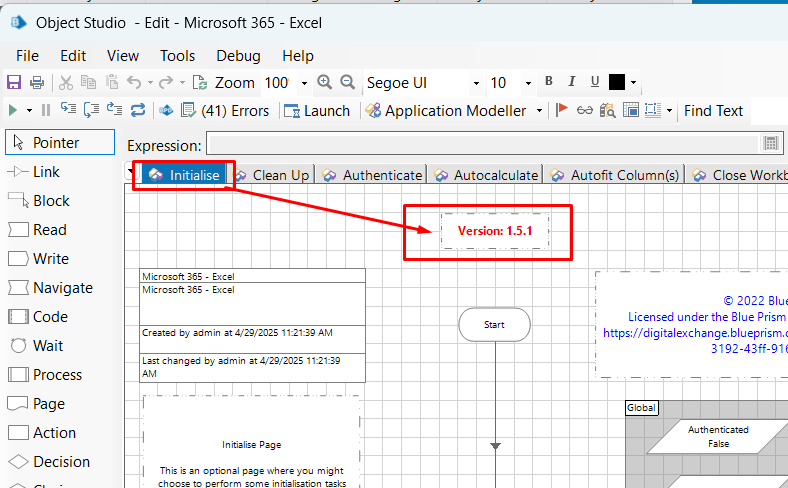This screenshot has height=488, width=788.
Task: Open the zoom level 100 dropdown
Action: (304, 83)
